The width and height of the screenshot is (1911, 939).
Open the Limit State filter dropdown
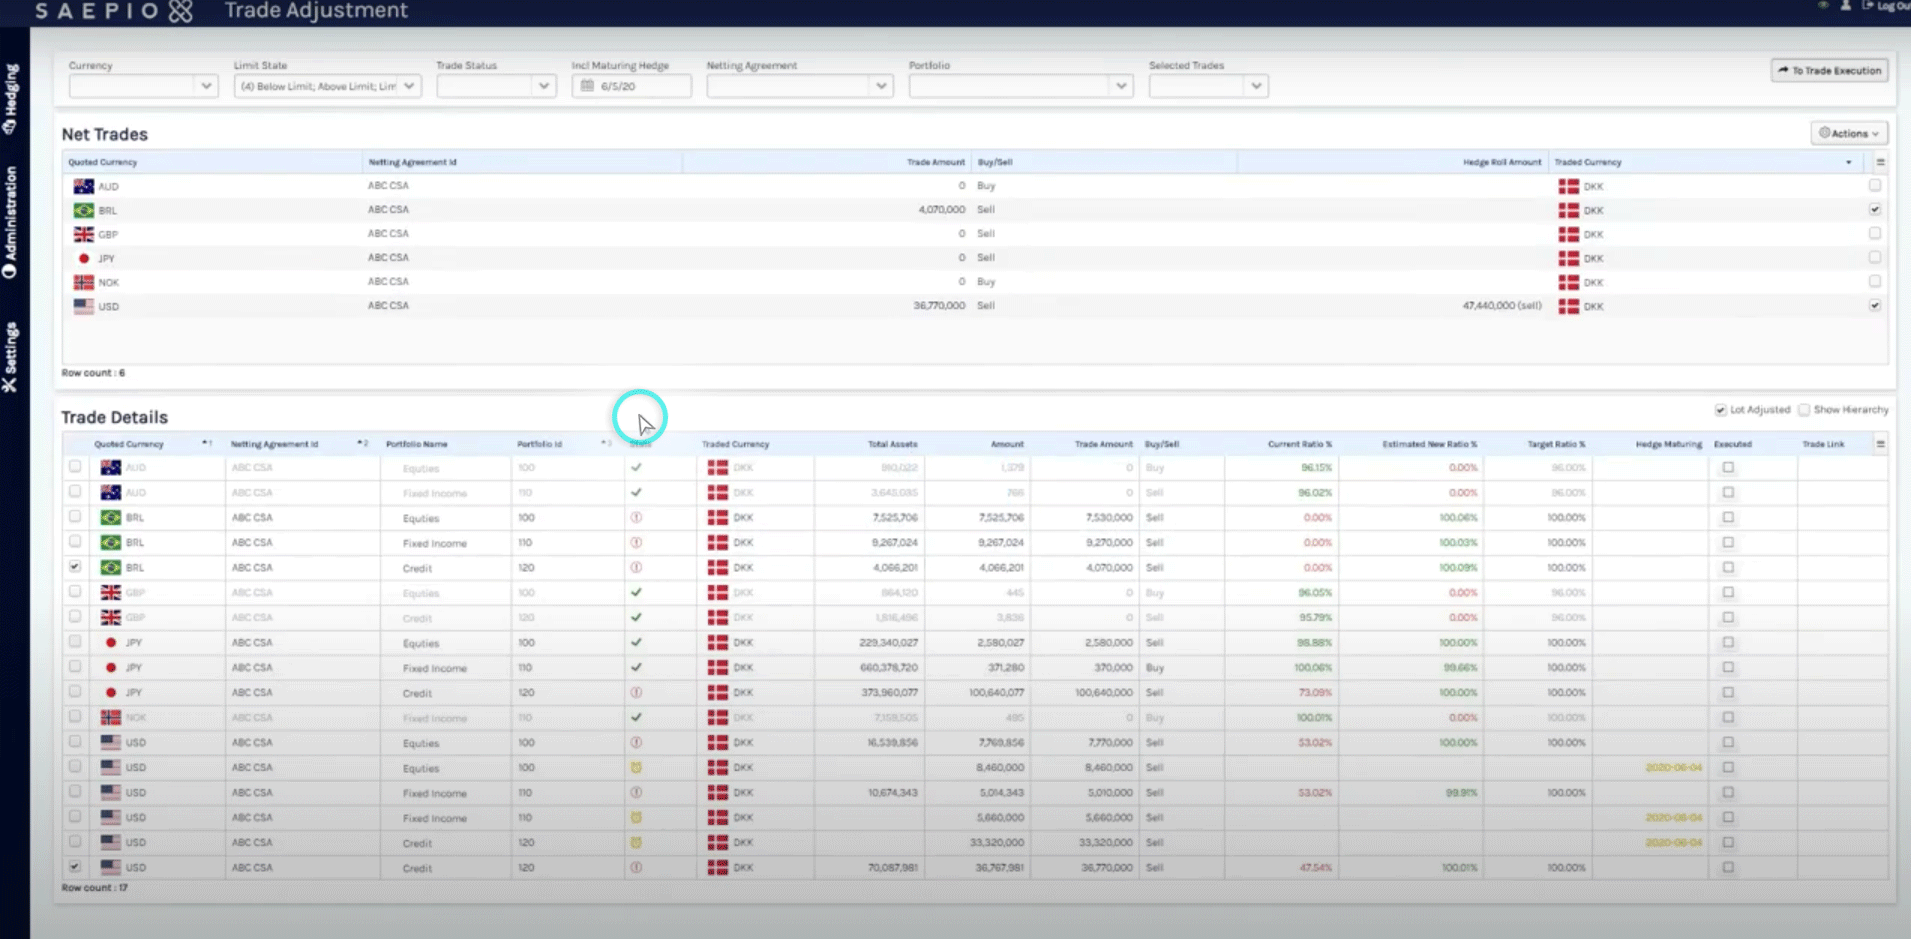pos(327,86)
